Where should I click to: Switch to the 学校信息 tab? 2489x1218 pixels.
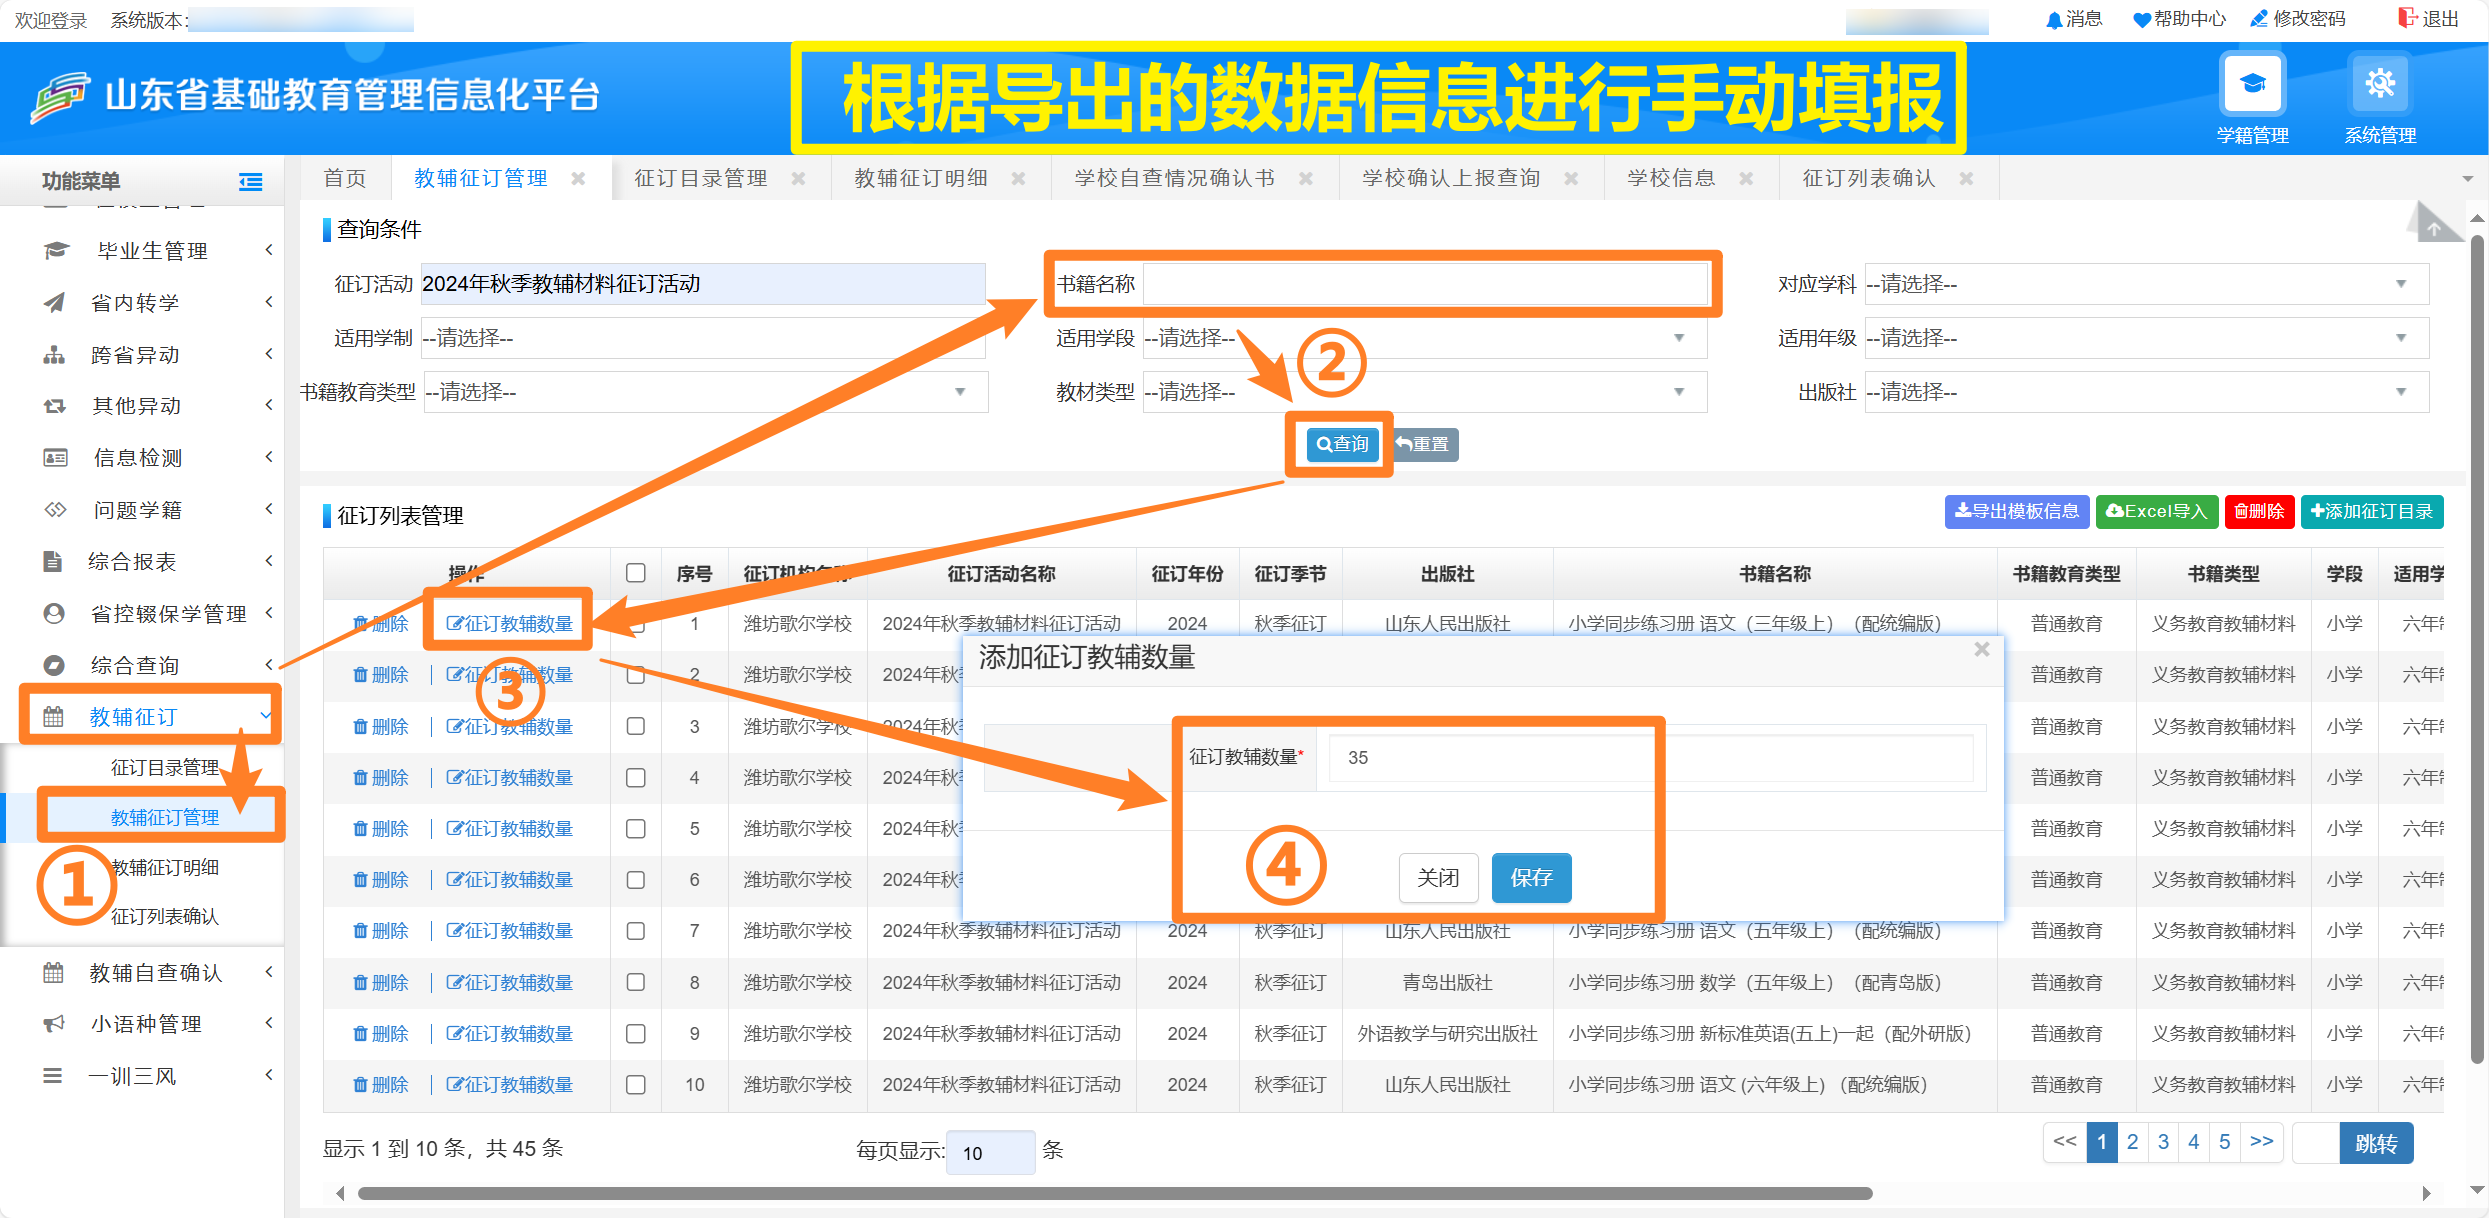tap(1671, 179)
